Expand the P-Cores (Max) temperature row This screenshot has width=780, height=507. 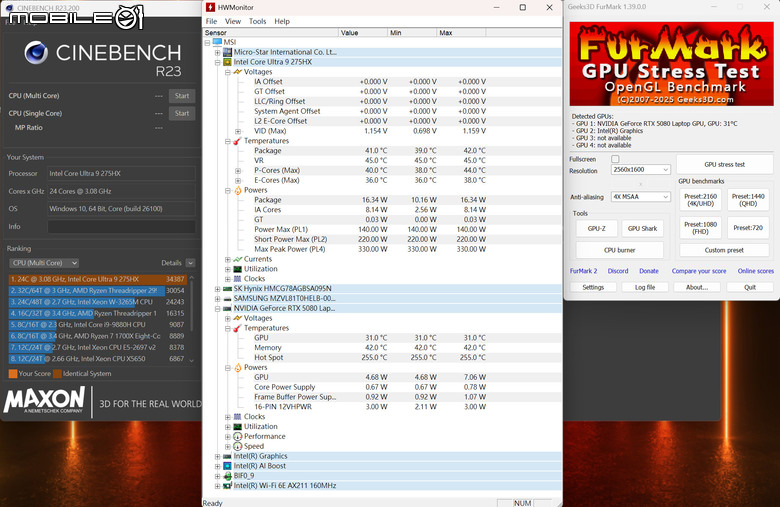238,171
